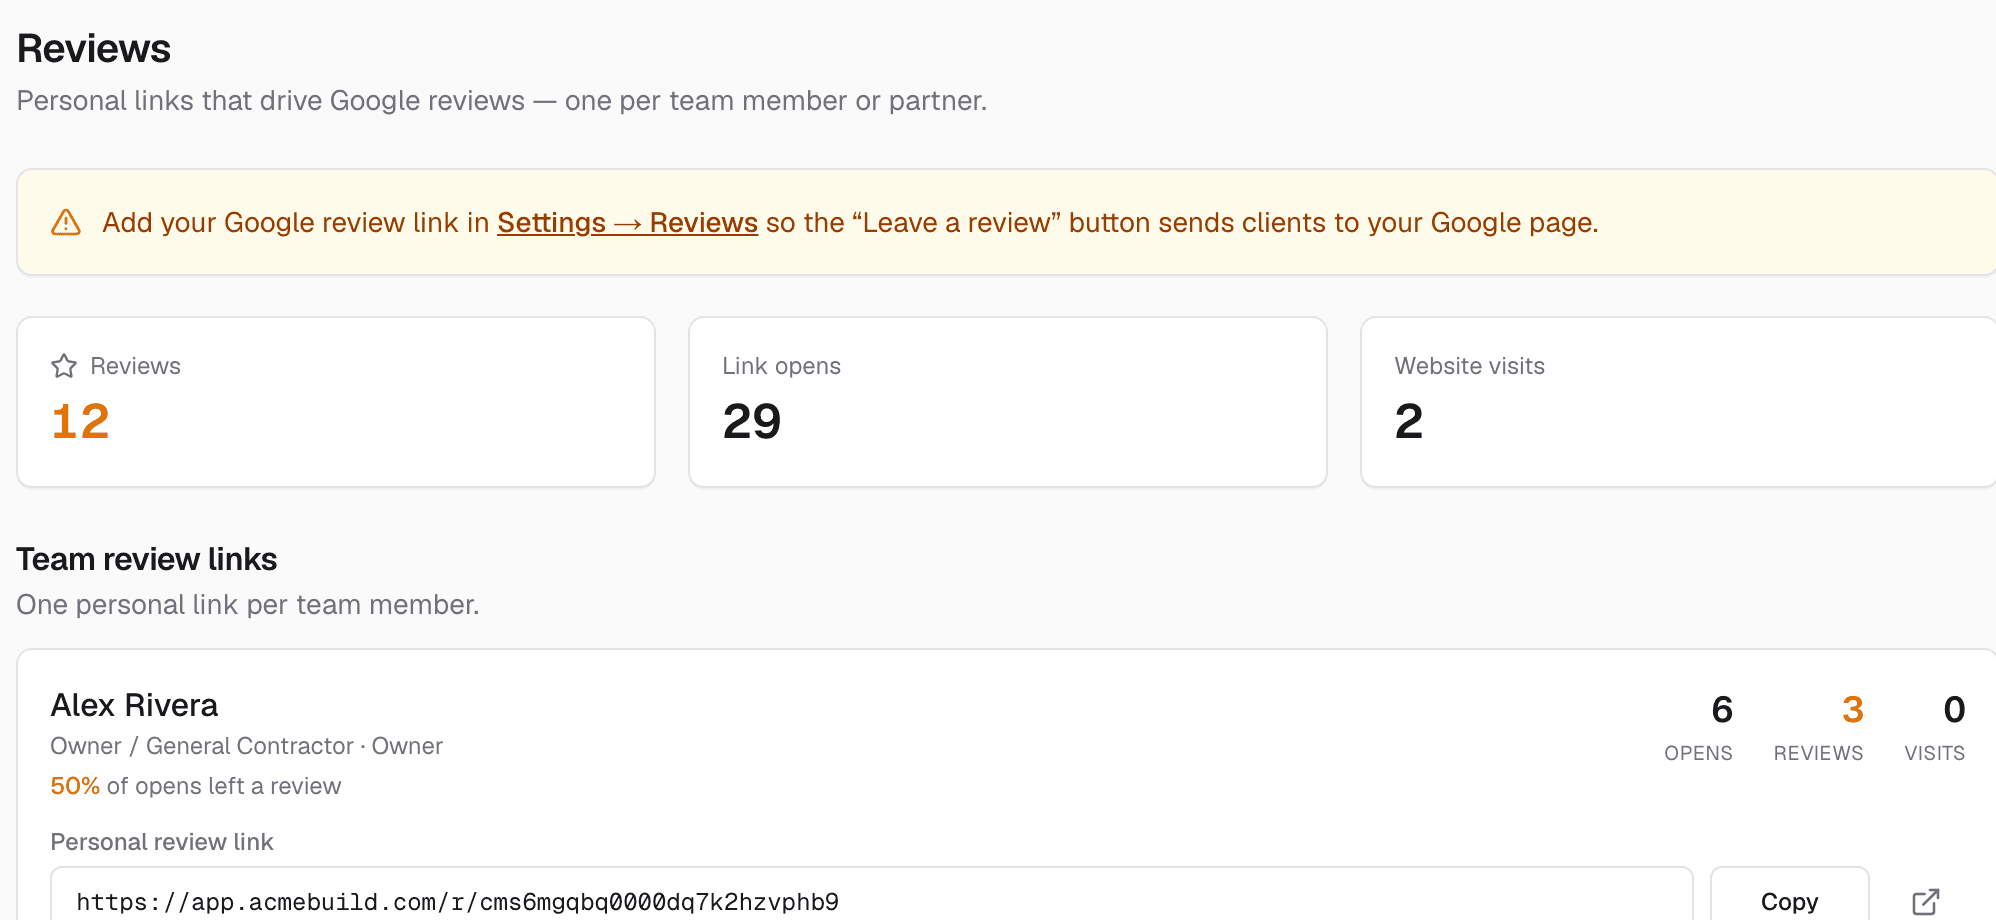Click the Website visits value 2
This screenshot has width=1996, height=920.
1409,421
